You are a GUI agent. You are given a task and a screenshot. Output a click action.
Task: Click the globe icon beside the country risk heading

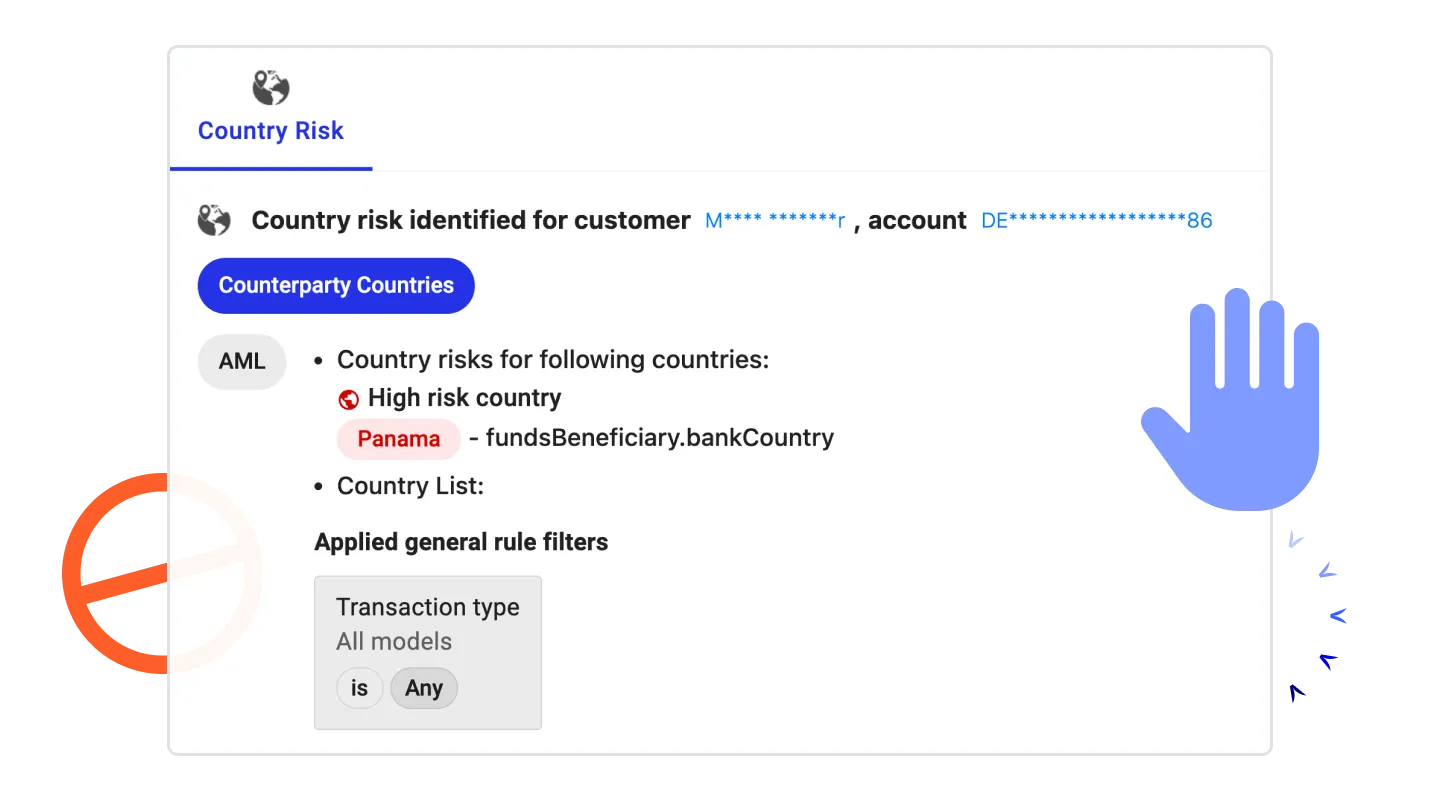[214, 220]
